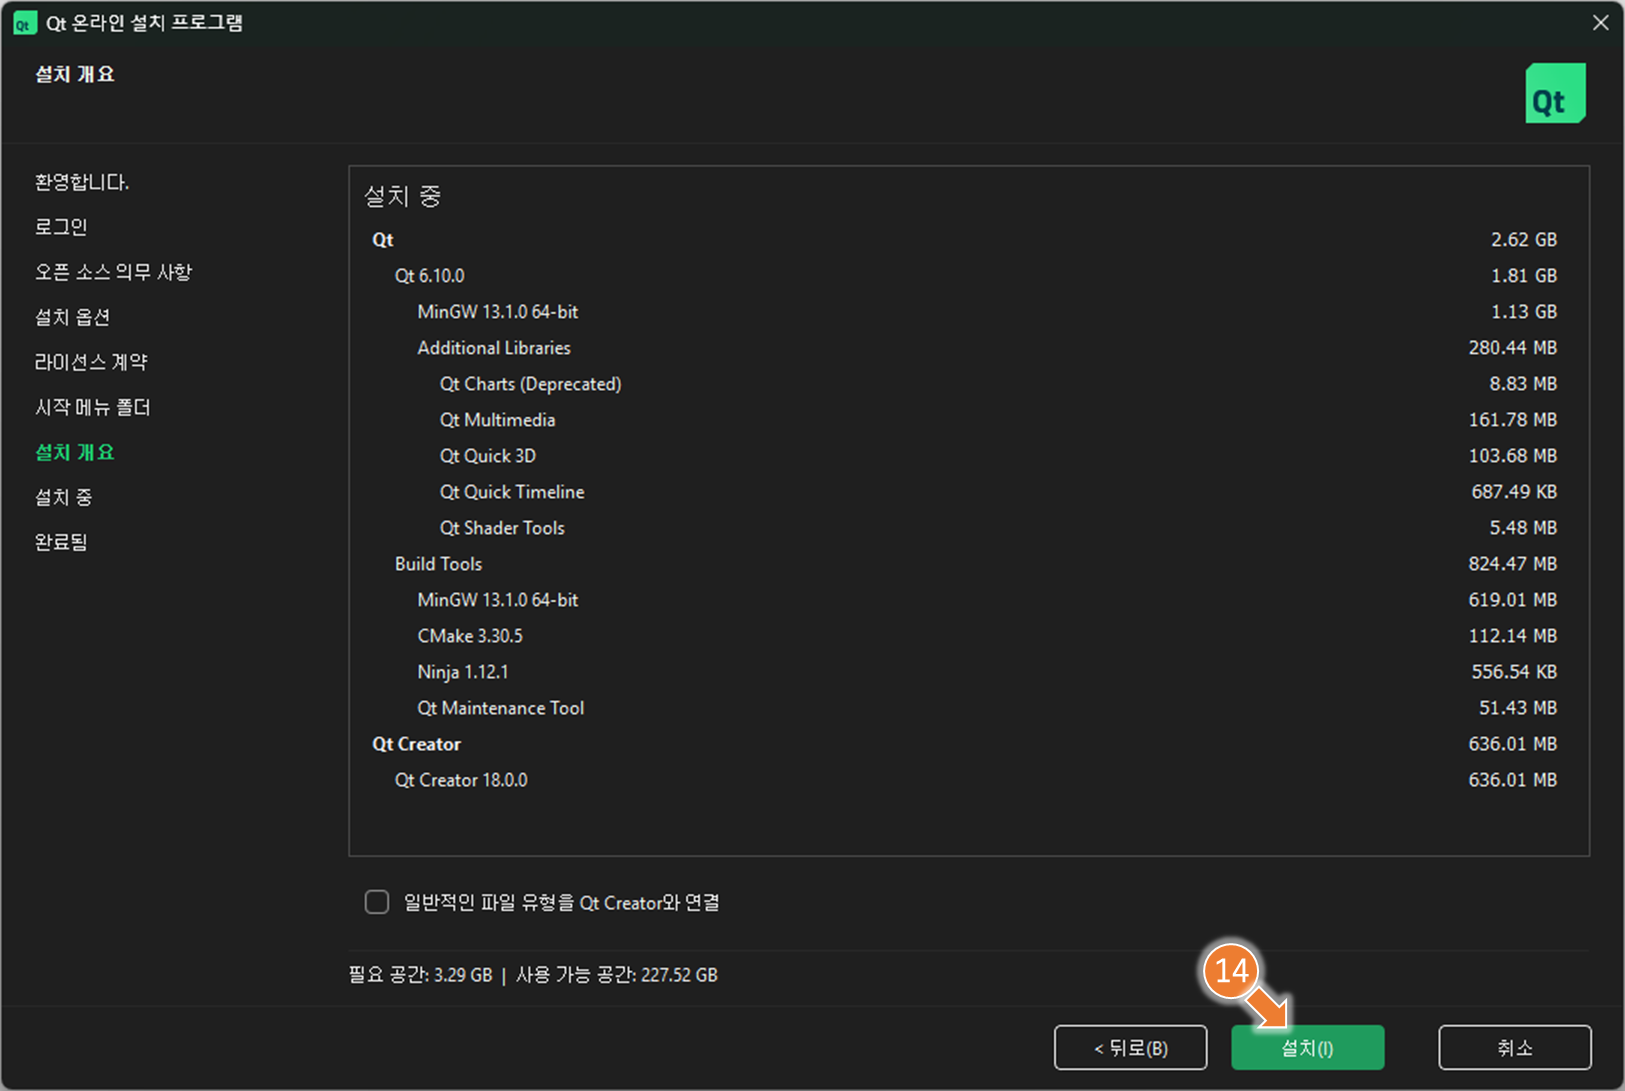This screenshot has height=1091, width=1625.
Task: Select the 로그인 step in sidebar
Action: tap(61, 227)
